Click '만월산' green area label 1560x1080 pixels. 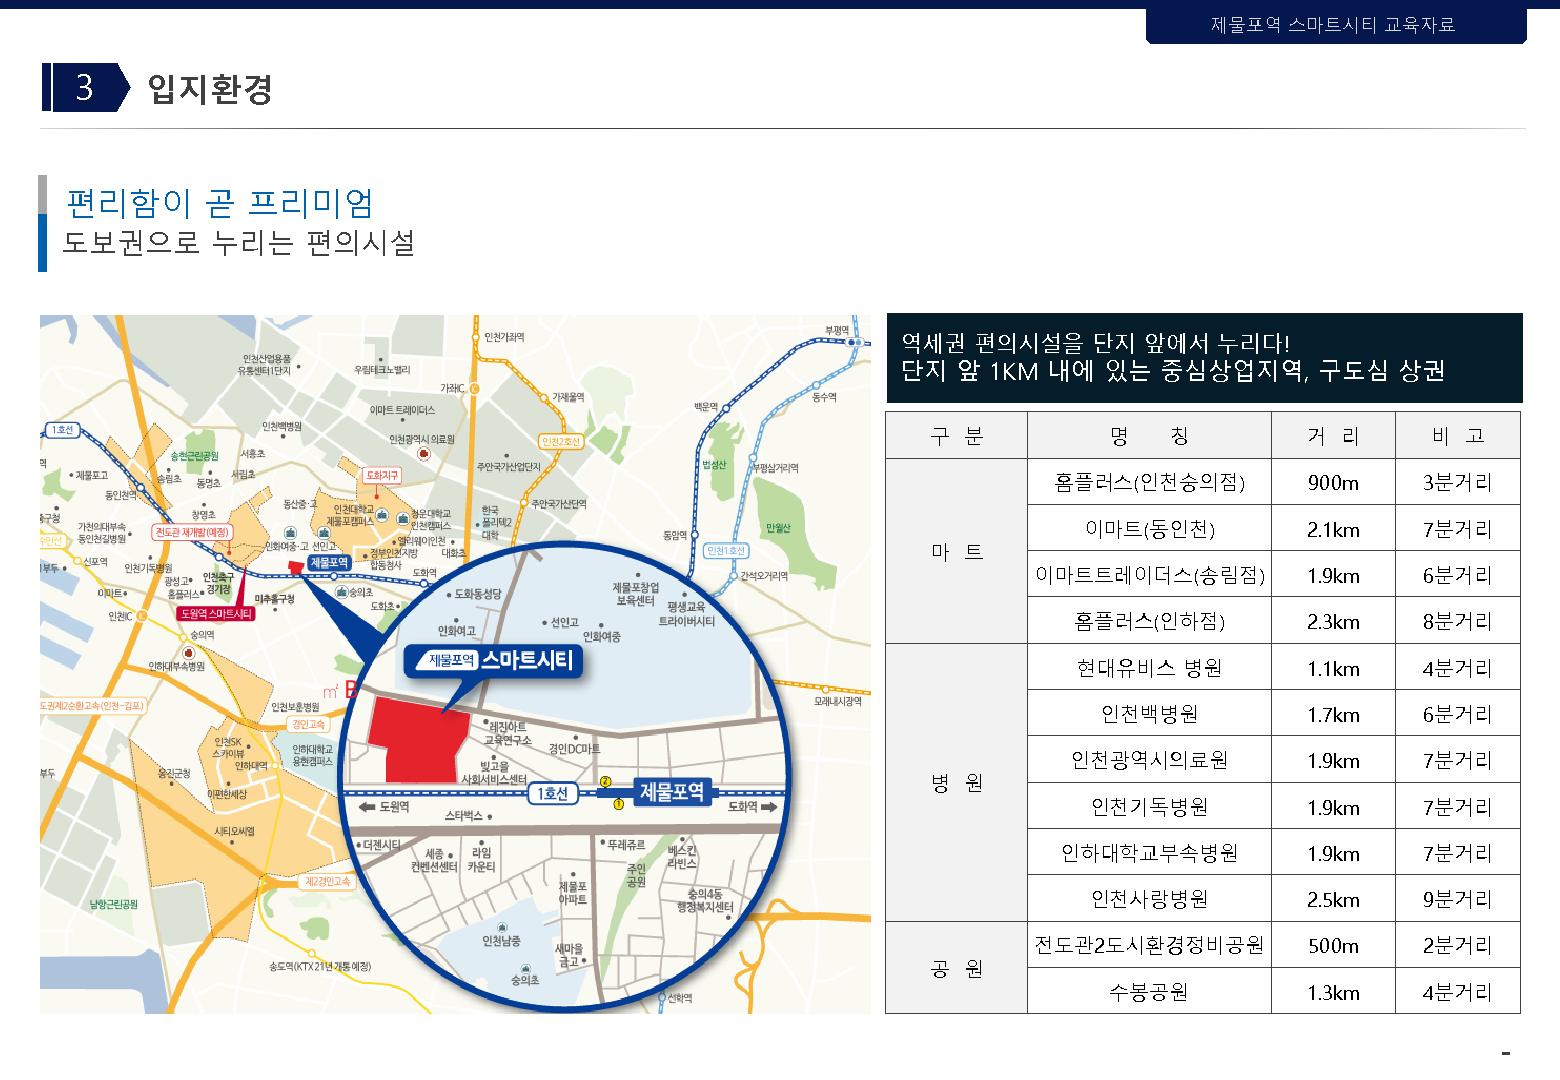point(778,528)
